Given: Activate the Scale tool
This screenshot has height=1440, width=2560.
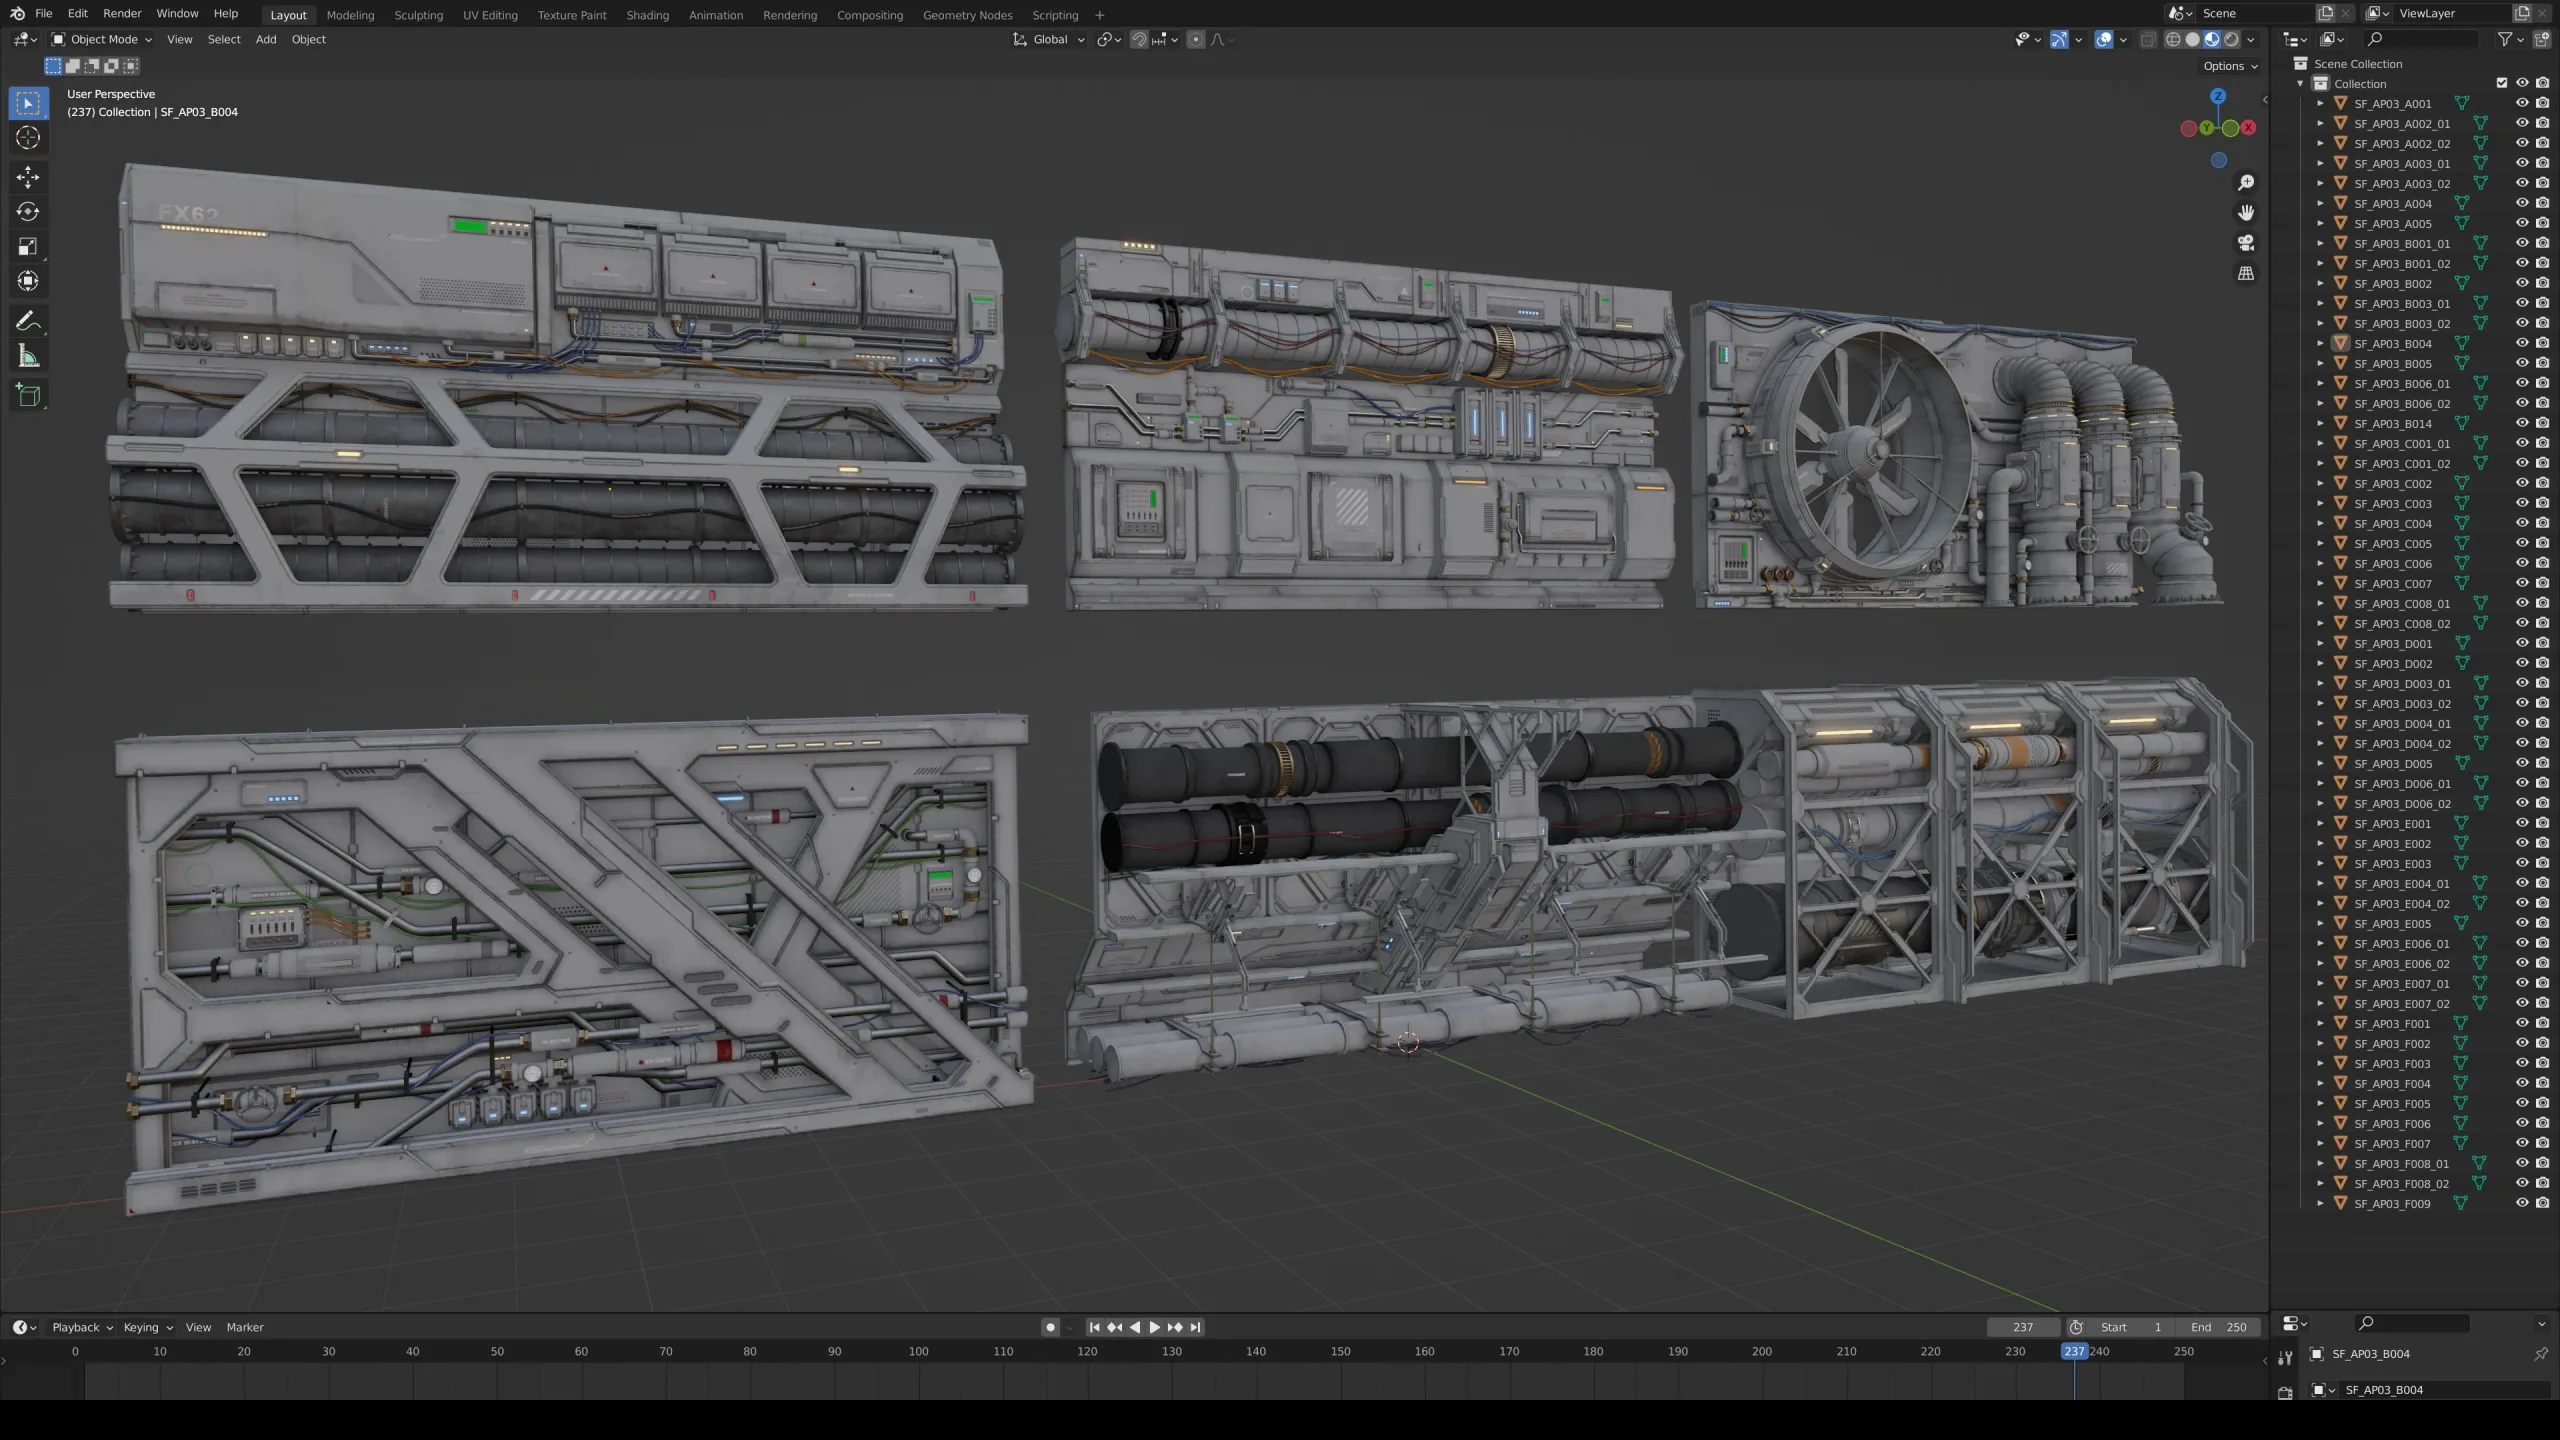Looking at the screenshot, I should tap(28, 247).
